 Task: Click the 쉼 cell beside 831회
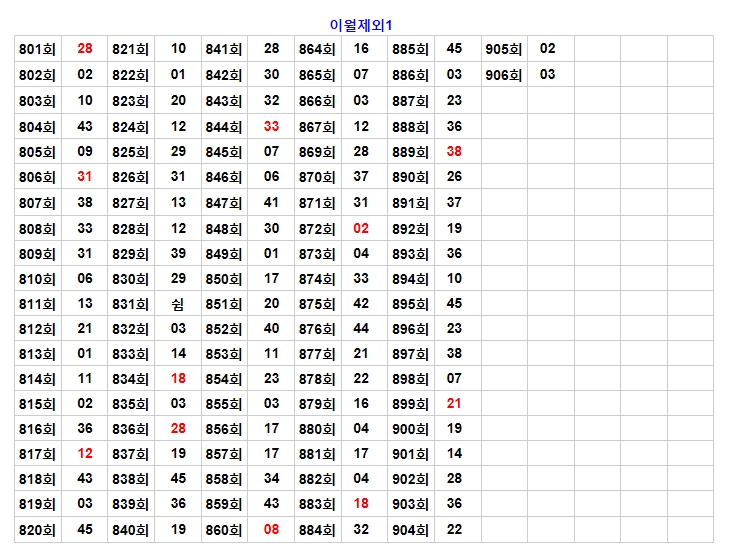(x=178, y=303)
